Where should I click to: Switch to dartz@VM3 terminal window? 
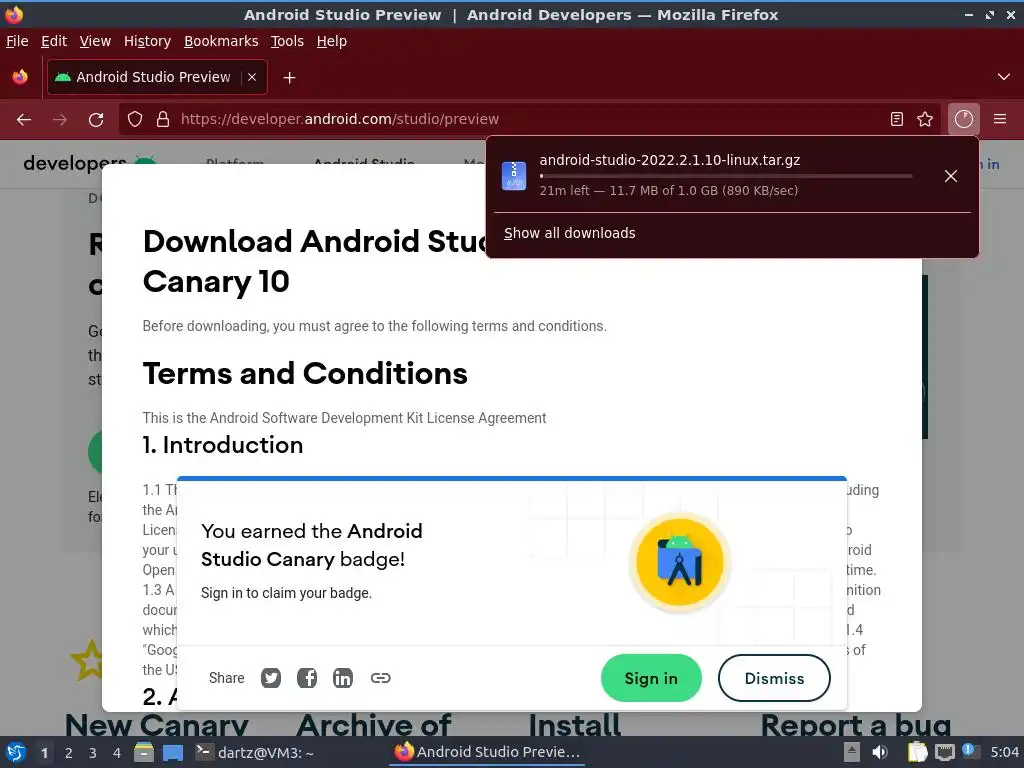[x=255, y=752]
